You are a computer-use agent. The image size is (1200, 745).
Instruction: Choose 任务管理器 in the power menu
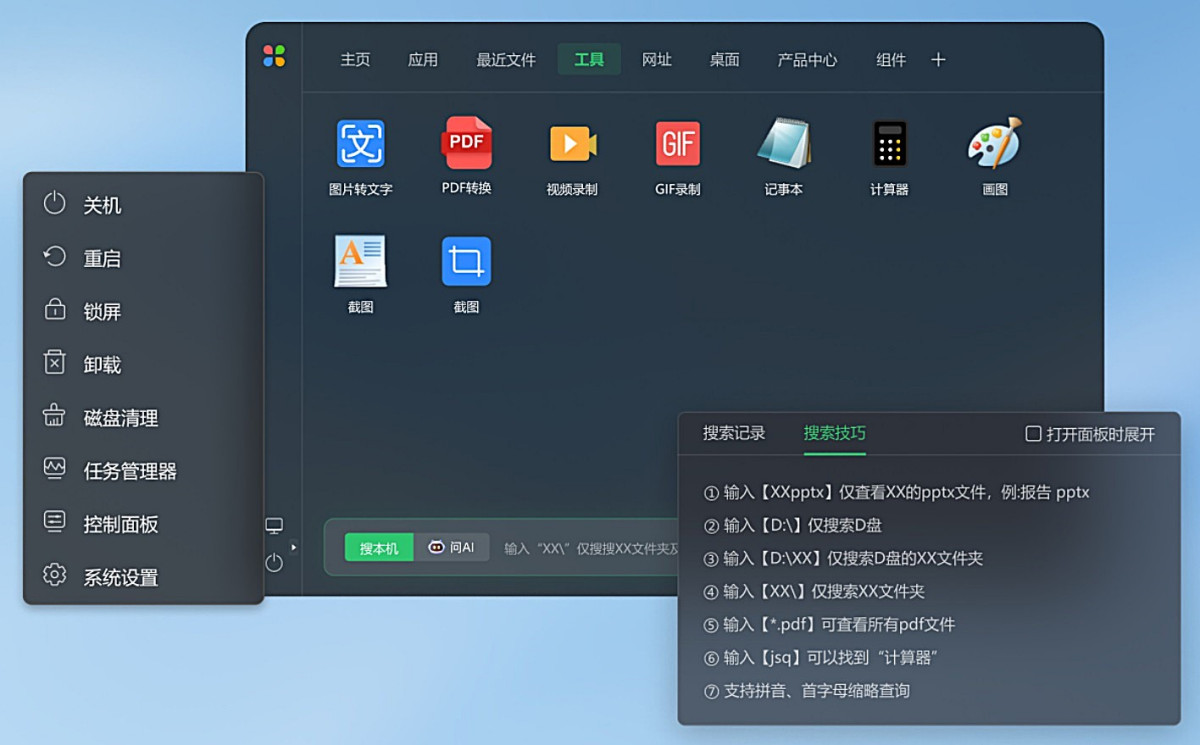130,471
